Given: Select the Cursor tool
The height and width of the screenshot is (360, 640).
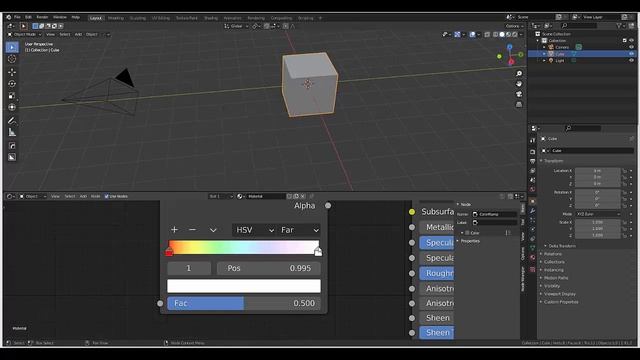Looking at the screenshot, I should click(12, 59).
